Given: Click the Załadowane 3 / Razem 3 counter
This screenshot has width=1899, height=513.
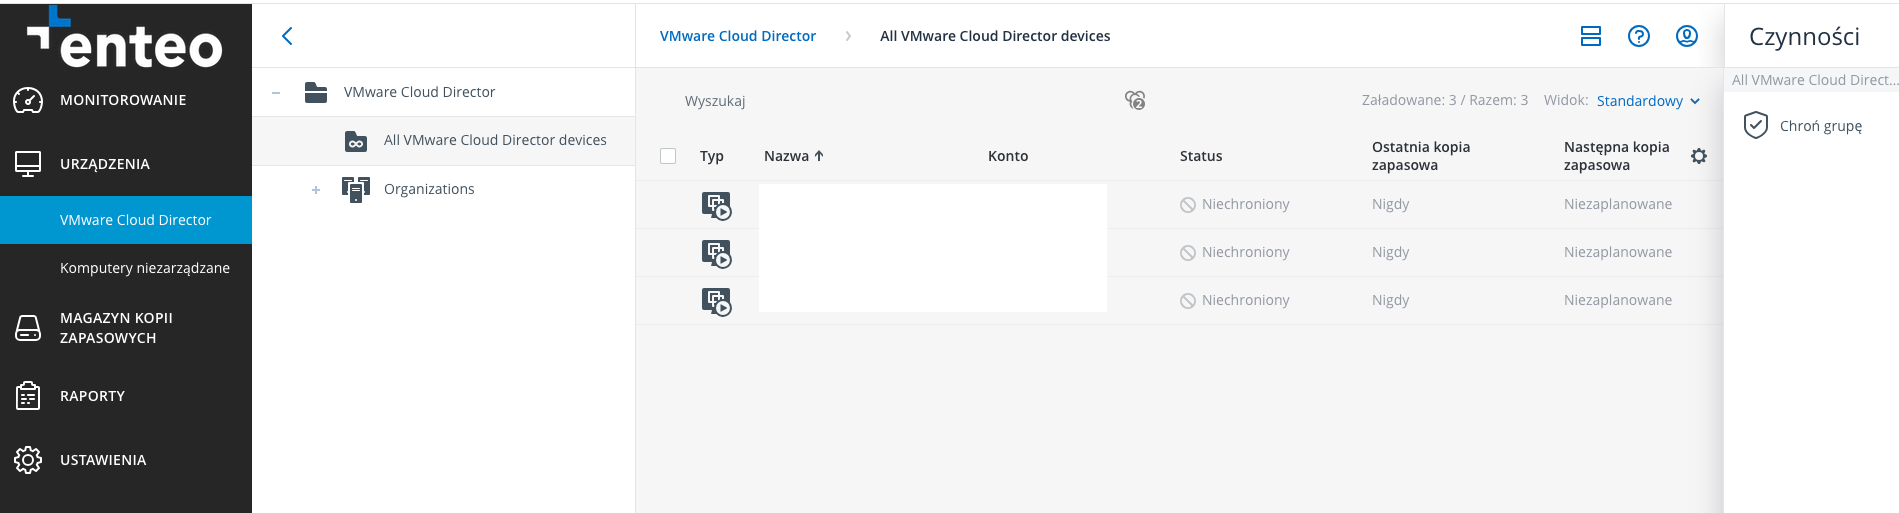Looking at the screenshot, I should 1445,100.
